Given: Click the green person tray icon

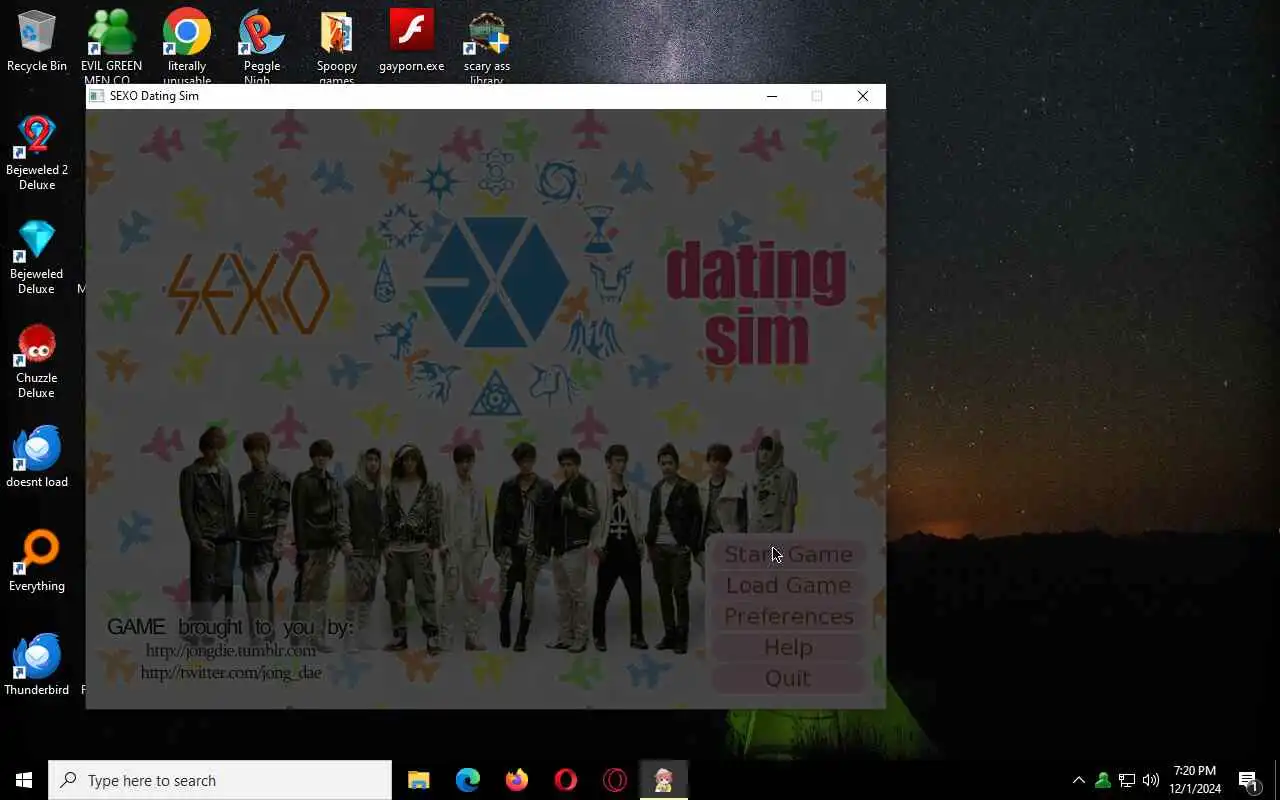Looking at the screenshot, I should [1103, 780].
